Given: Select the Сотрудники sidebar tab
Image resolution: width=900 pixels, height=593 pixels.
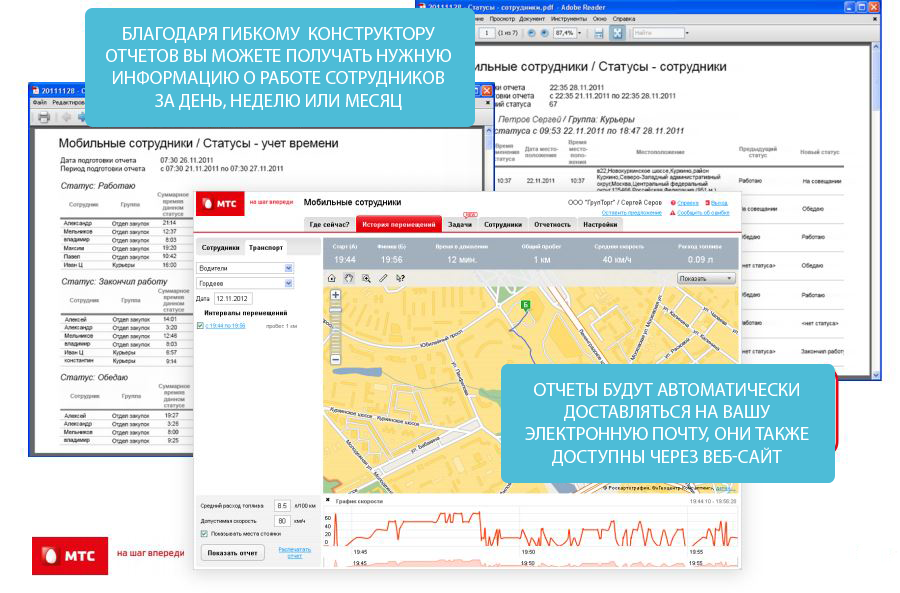Looking at the screenshot, I should coord(220,247).
